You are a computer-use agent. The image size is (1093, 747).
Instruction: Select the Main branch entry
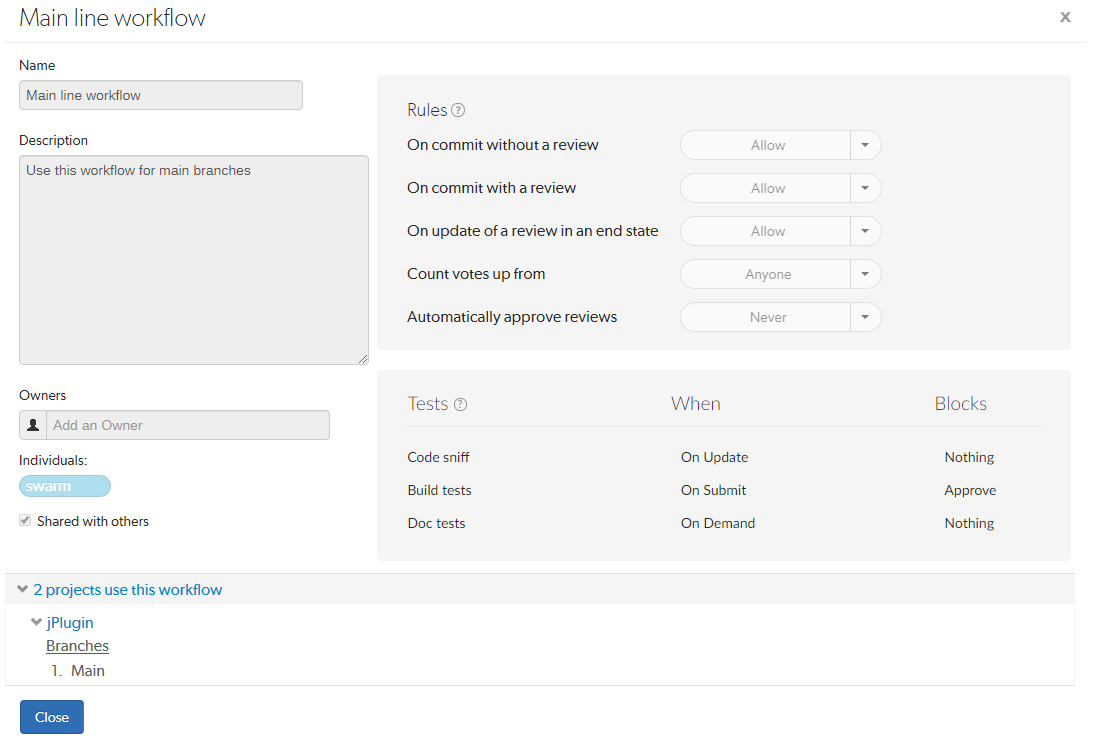click(90, 670)
